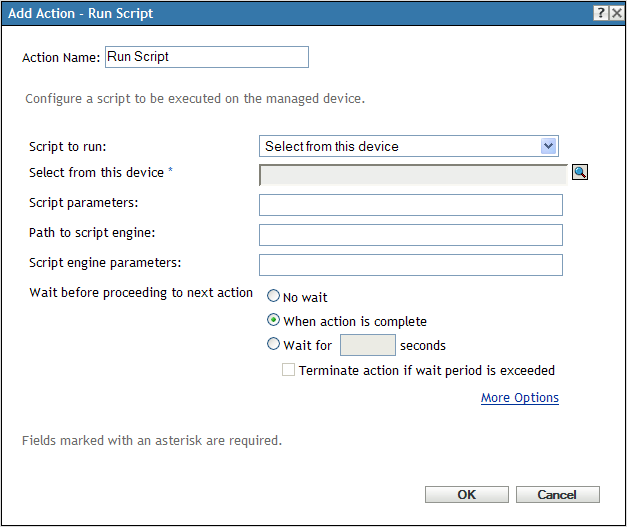Viewport: 627px width, 527px height.
Task: Click the Add Action - Run Script title bar
Action: [250, 13]
